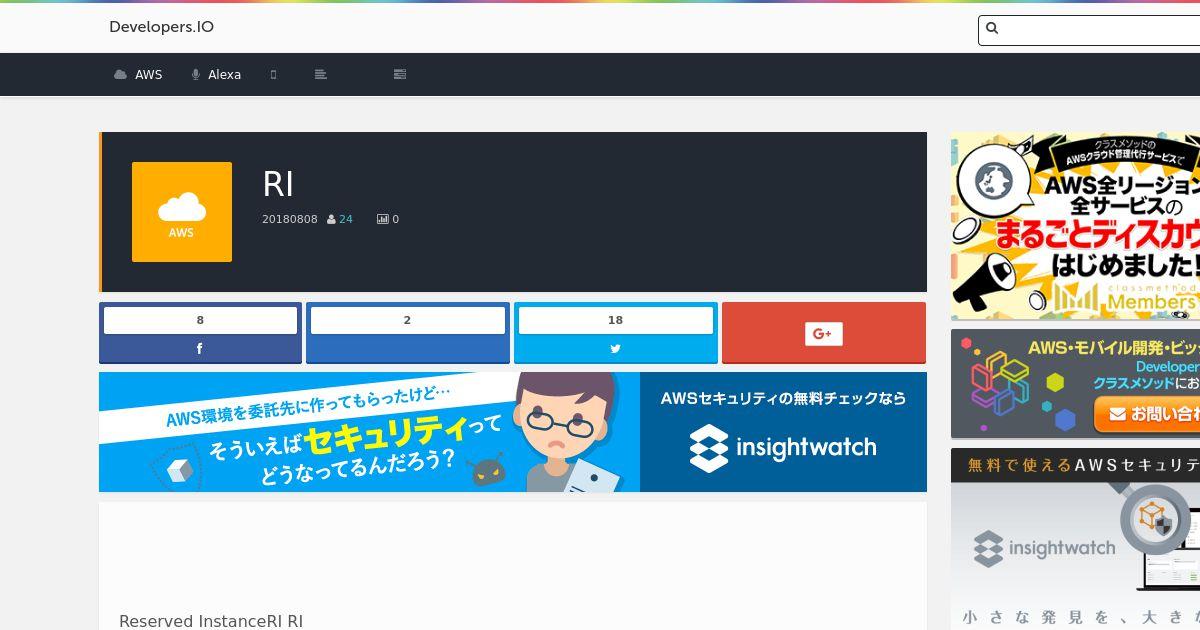Click the Twitter share count 18
Image resolution: width=1200 pixels, height=630 pixels.
(615, 320)
